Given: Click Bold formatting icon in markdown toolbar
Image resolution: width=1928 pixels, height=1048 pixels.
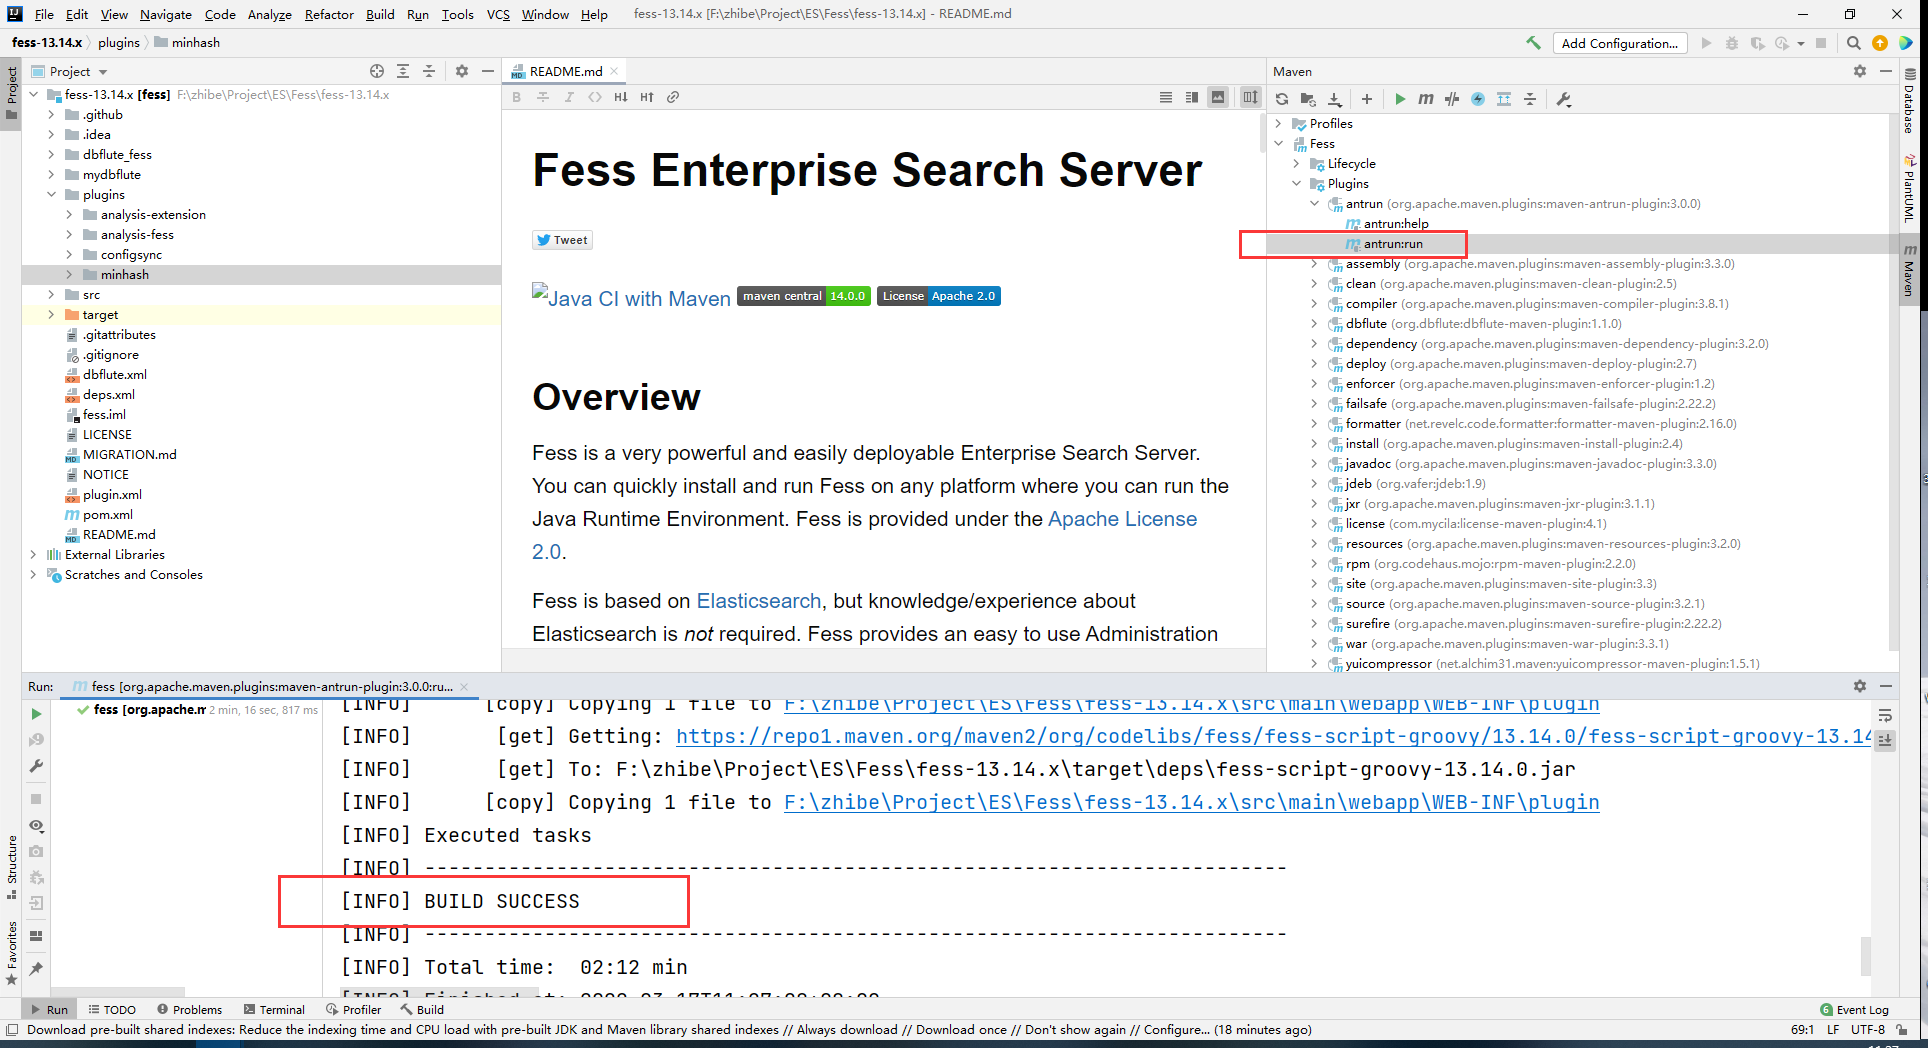Looking at the screenshot, I should (x=517, y=97).
